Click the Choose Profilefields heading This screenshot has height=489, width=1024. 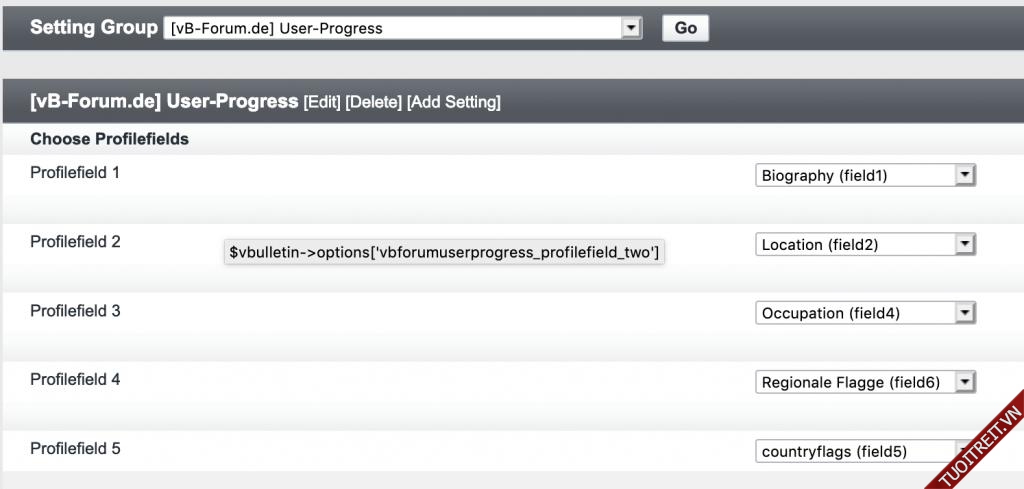tap(109, 139)
